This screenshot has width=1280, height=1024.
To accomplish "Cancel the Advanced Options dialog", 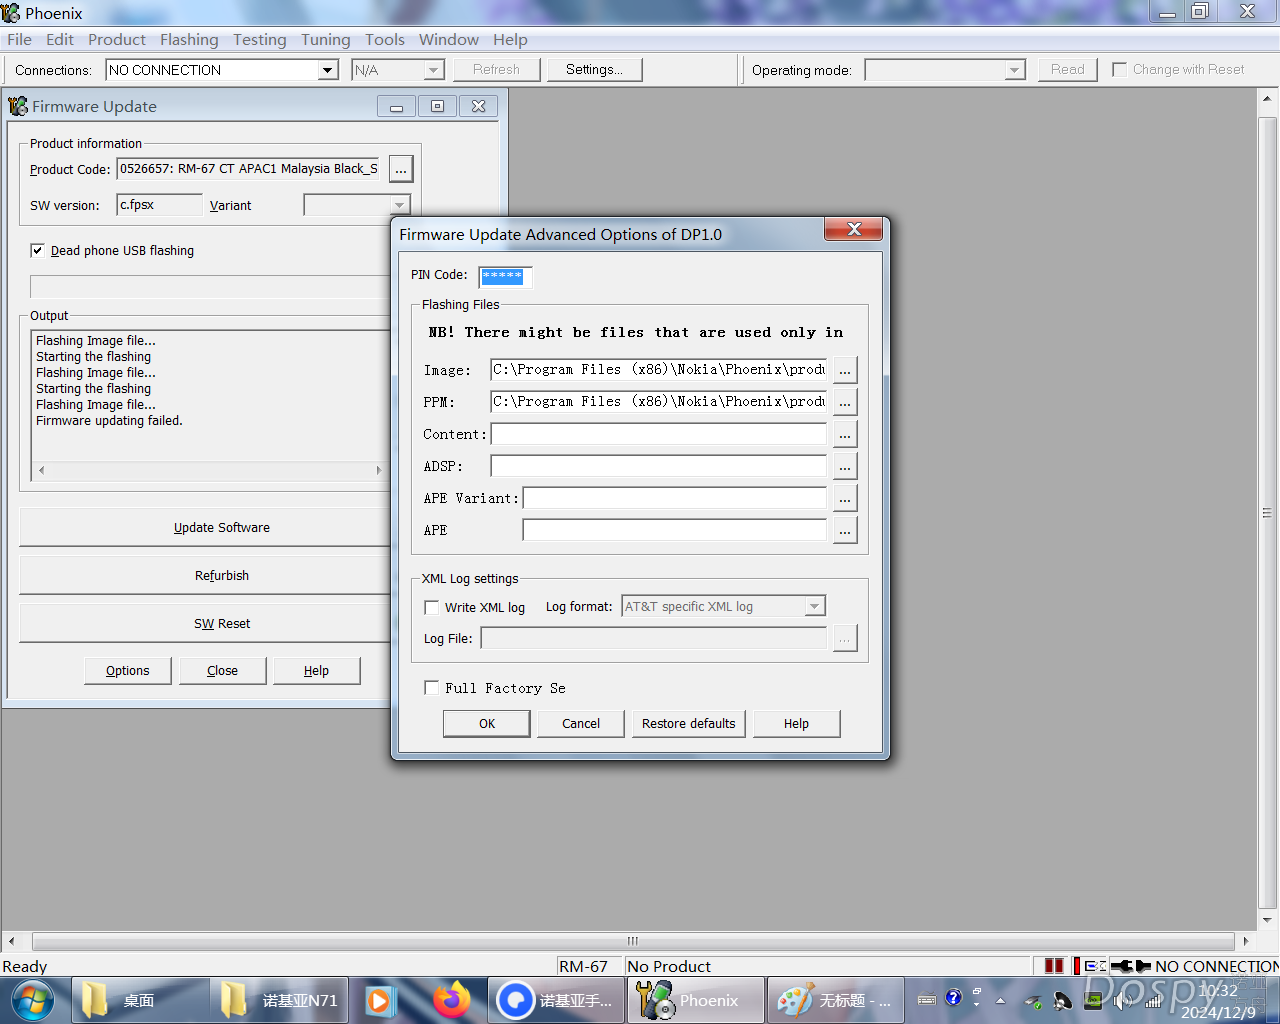I will pyautogui.click(x=581, y=724).
